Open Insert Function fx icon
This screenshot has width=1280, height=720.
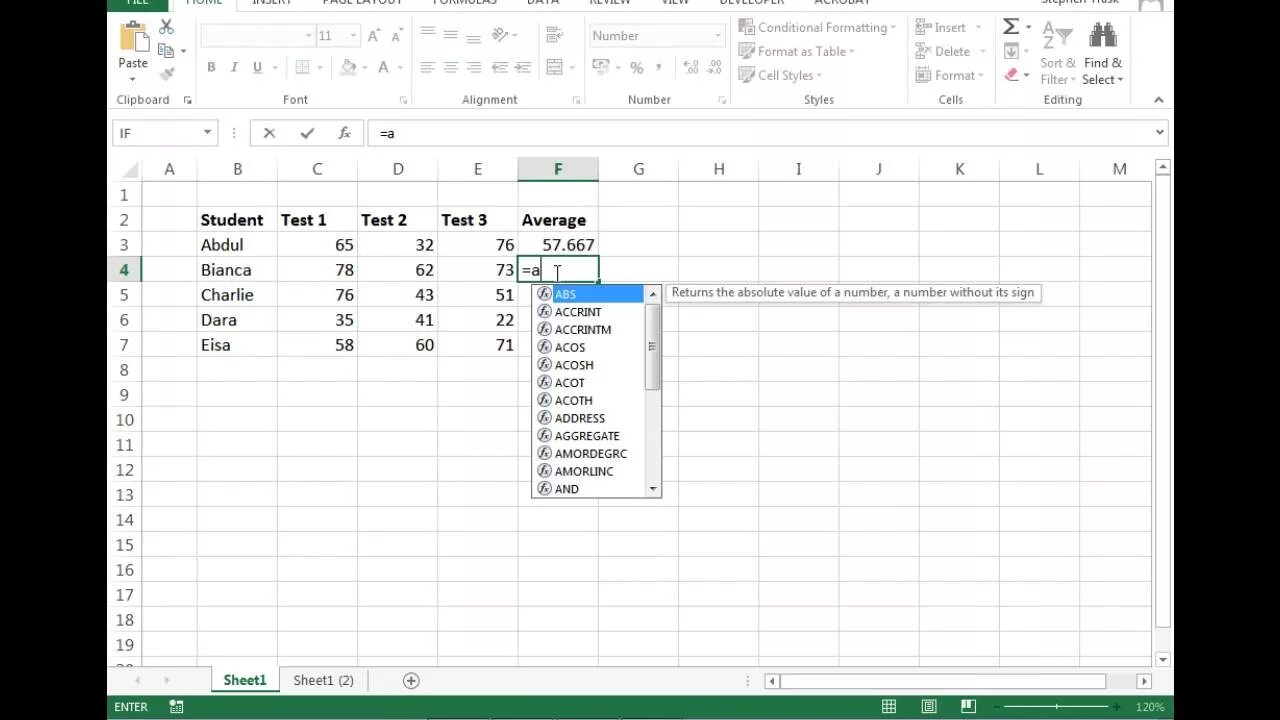(344, 133)
